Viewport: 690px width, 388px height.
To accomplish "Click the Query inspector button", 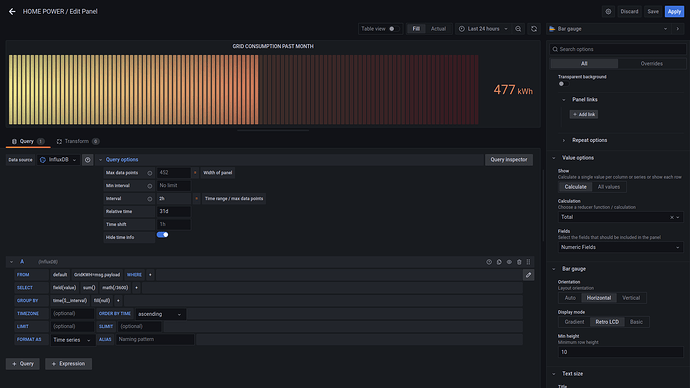I will pos(509,160).
